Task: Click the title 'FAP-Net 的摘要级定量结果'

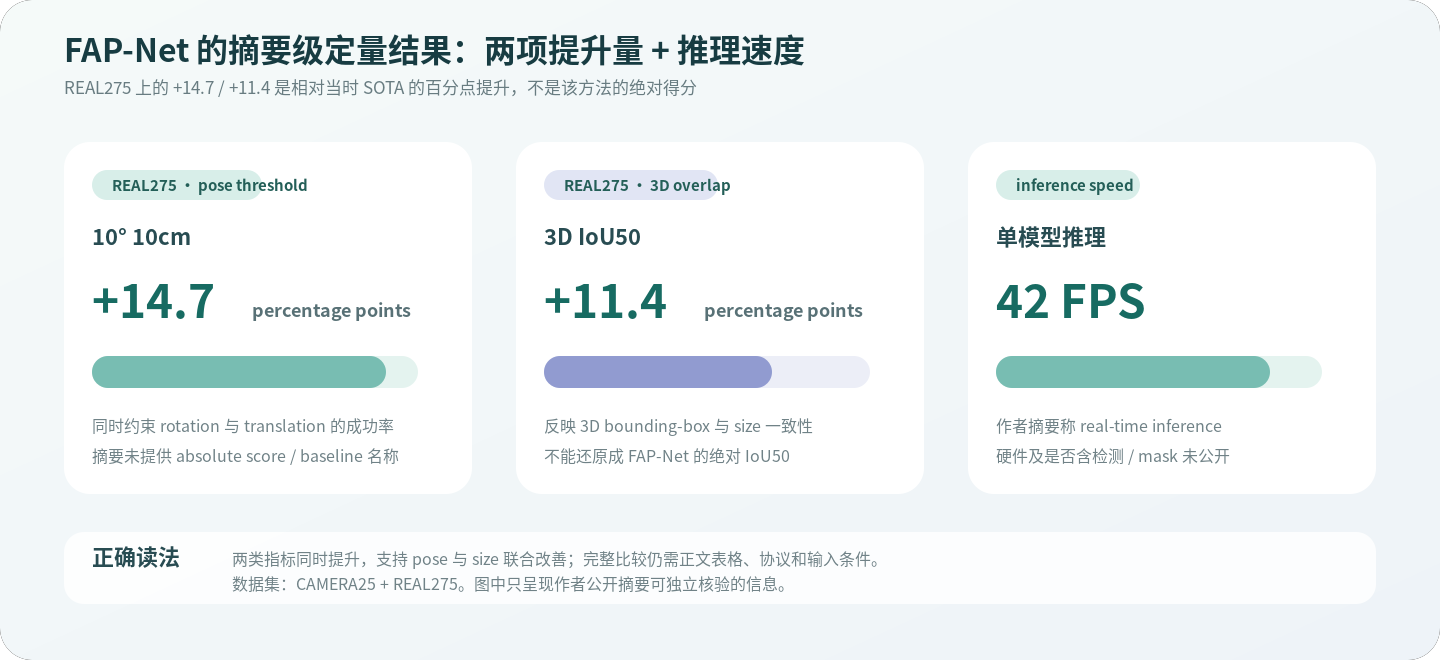Action: click(x=434, y=50)
